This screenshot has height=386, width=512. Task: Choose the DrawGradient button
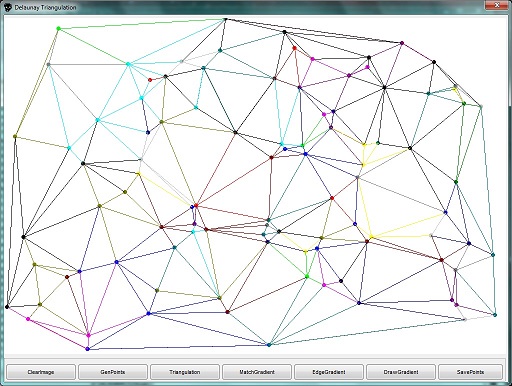click(401, 372)
